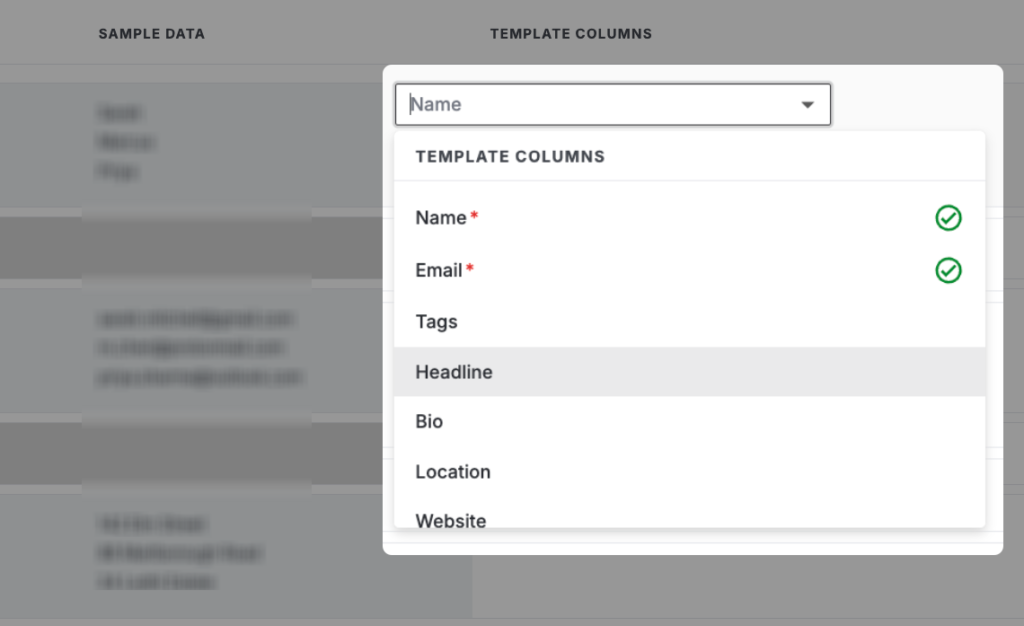Viewport: 1024px width, 626px height.
Task: Select the Name option in the list
Action: click(690, 217)
